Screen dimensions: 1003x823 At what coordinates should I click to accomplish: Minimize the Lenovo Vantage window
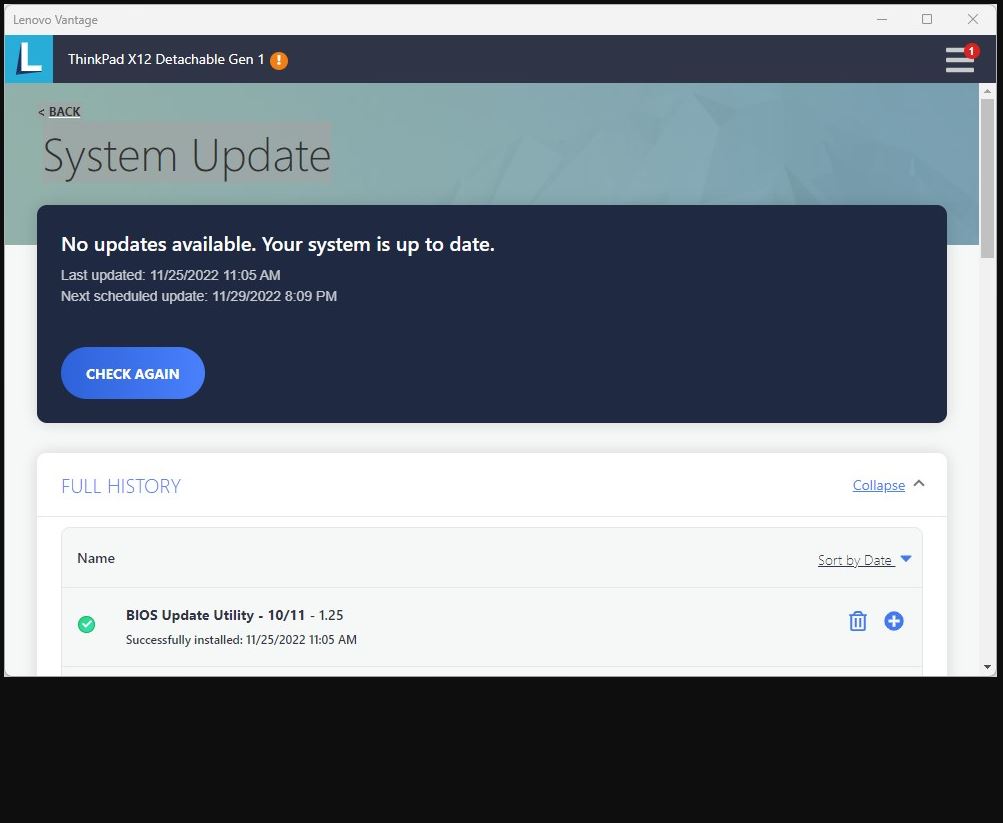[x=882, y=19]
